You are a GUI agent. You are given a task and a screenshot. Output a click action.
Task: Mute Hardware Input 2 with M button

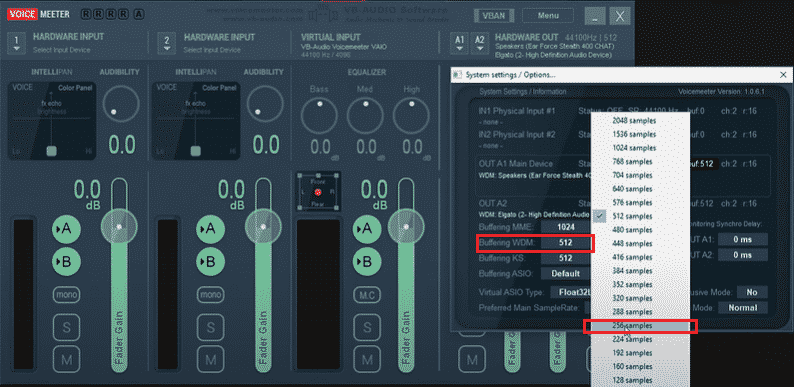tap(211, 360)
